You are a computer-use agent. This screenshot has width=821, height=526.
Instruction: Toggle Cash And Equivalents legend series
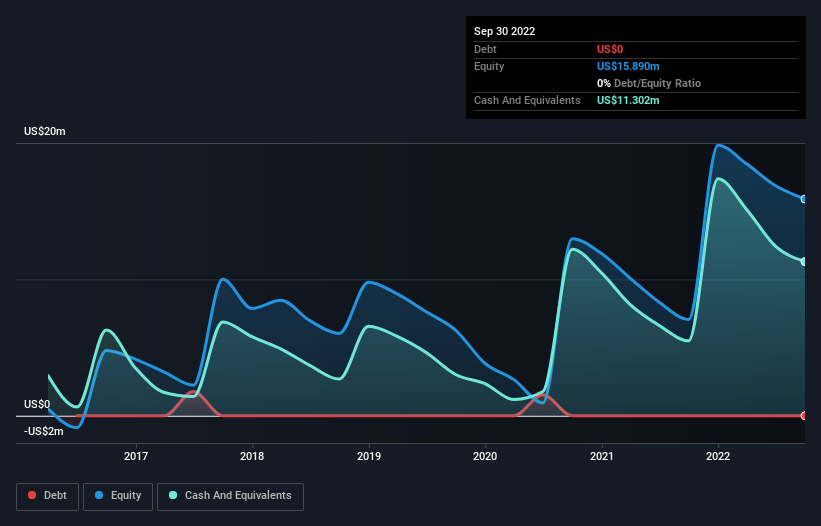coord(230,496)
